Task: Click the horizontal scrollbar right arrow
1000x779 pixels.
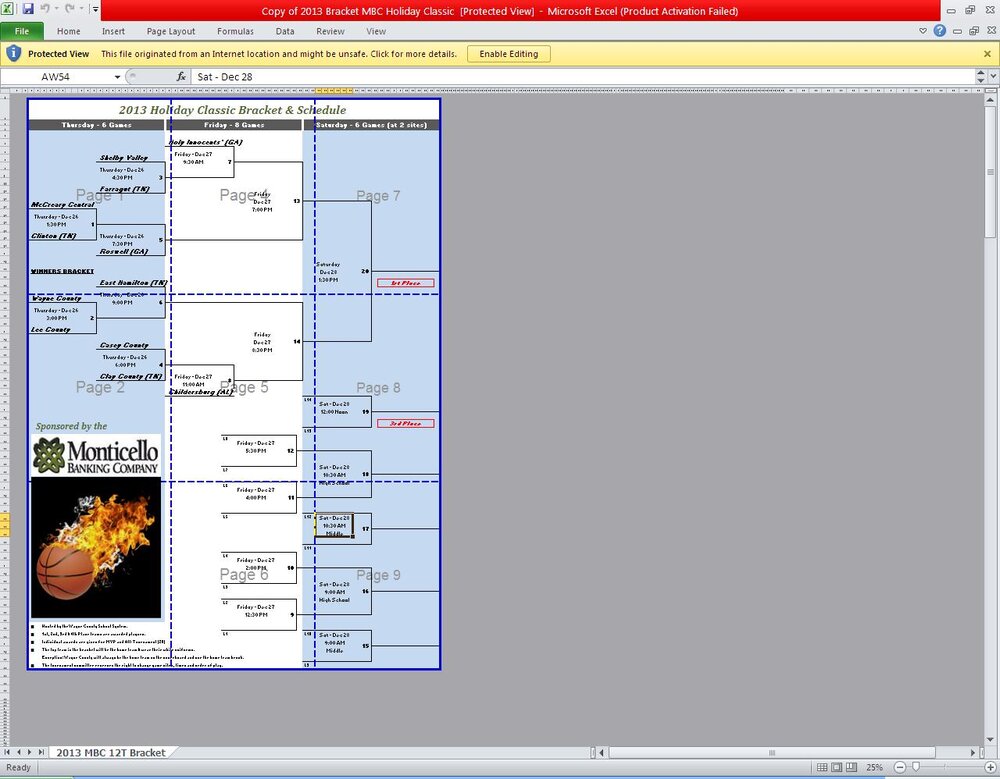Action: point(974,753)
